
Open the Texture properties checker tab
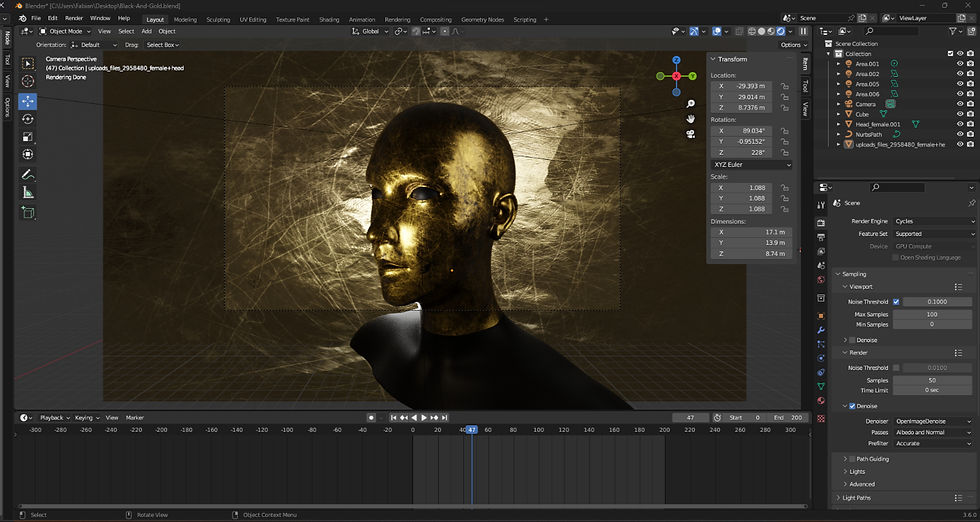tap(821, 418)
